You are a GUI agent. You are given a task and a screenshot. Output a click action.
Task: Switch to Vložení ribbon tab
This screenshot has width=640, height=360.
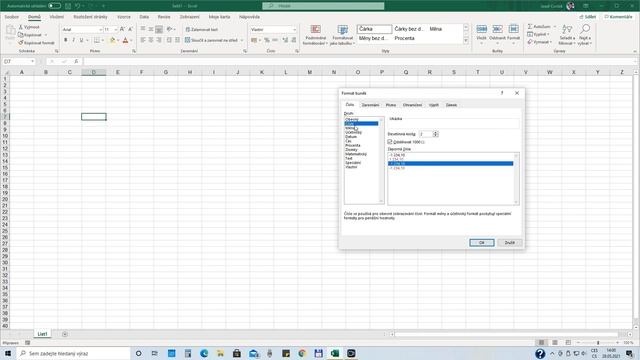click(57, 17)
